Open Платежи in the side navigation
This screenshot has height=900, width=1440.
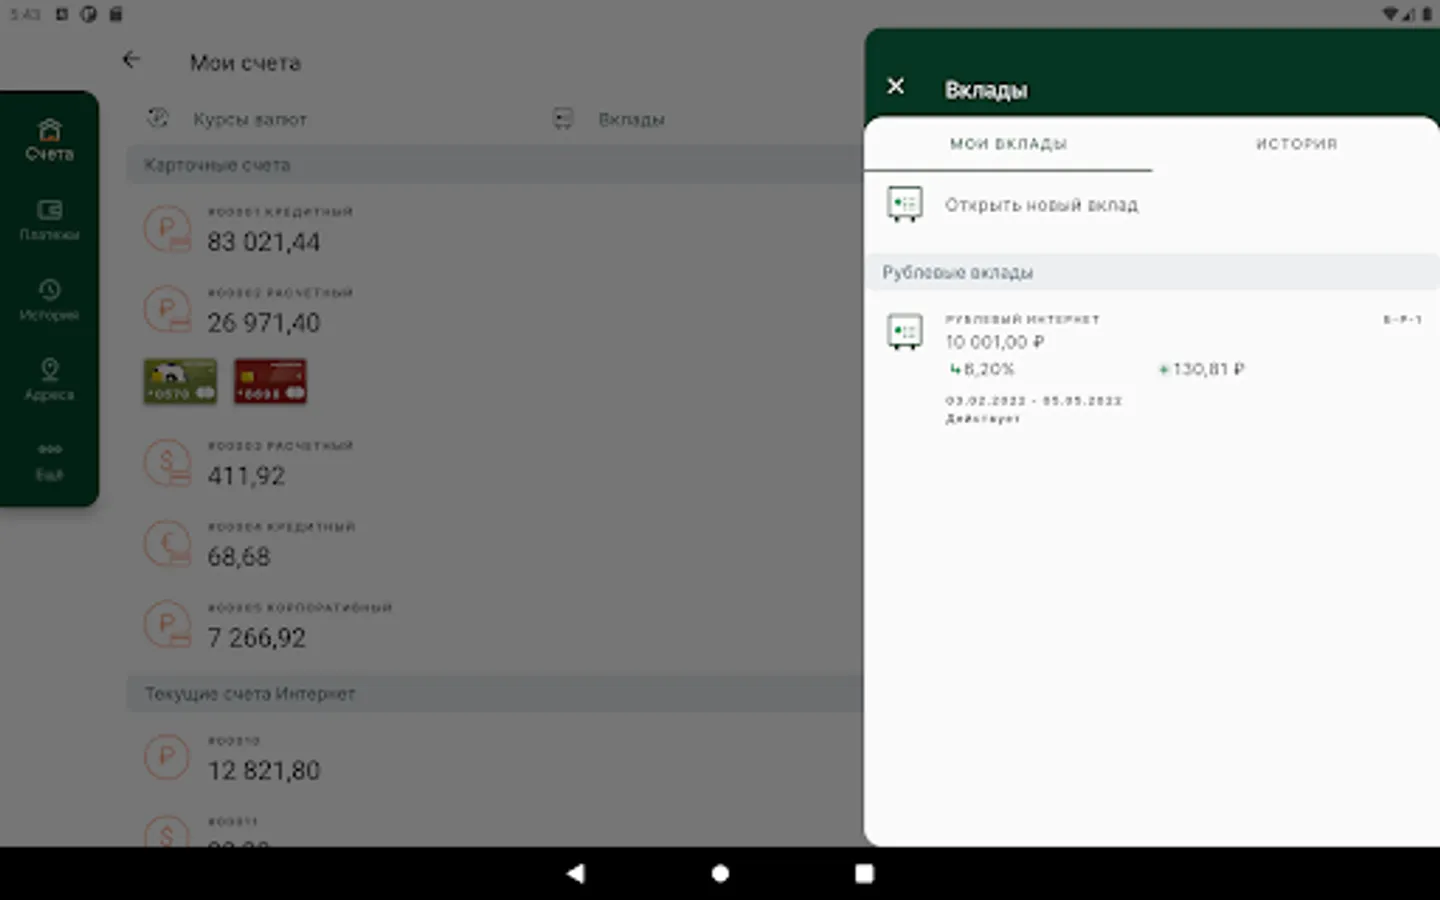click(49, 220)
